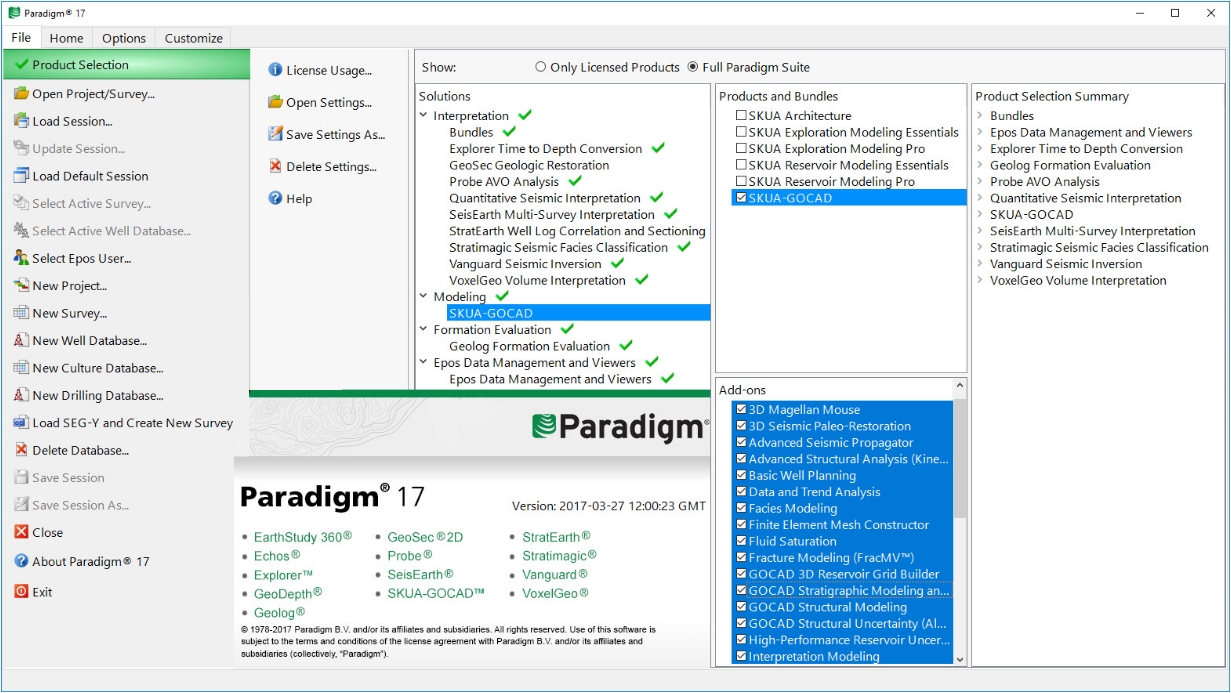Click the Add-ons scrollbar up arrow

click(x=960, y=386)
